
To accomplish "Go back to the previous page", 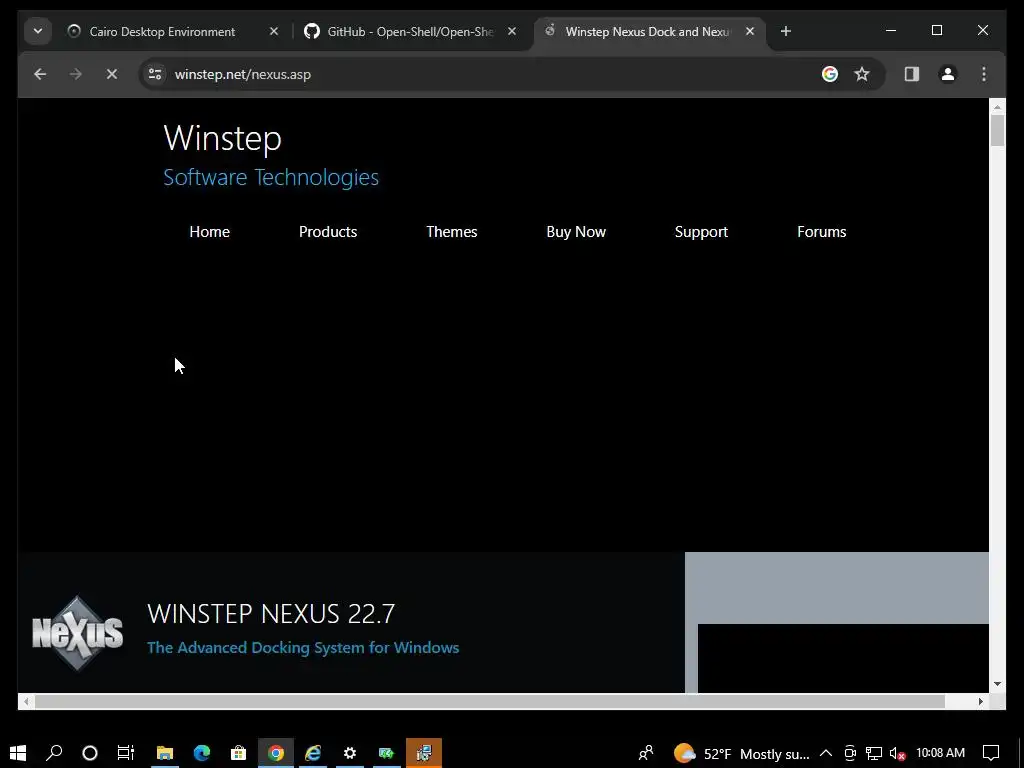I will pyautogui.click(x=40, y=74).
